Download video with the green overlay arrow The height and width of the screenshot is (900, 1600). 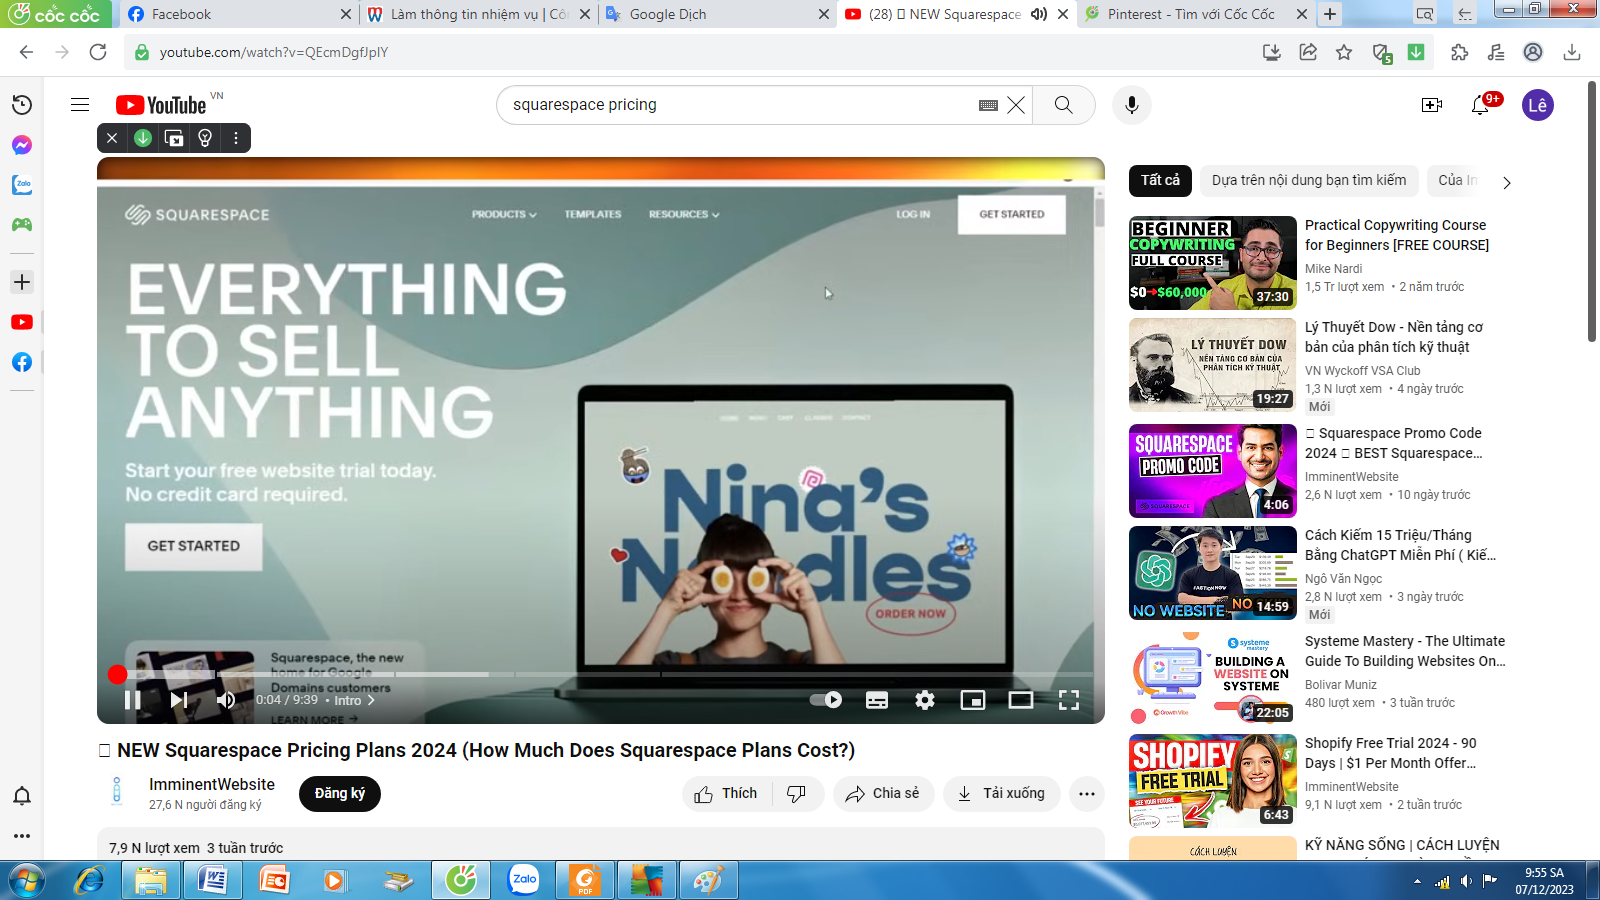pyautogui.click(x=143, y=138)
